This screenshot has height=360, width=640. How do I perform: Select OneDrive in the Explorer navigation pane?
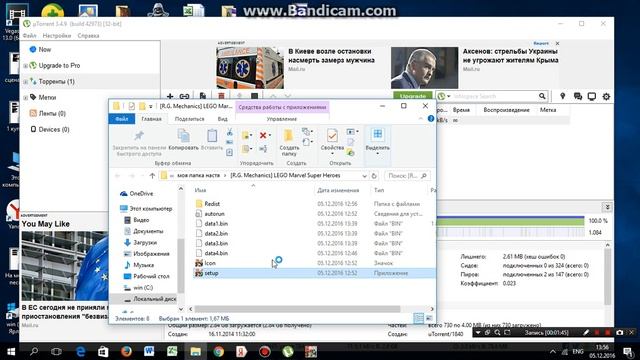pyautogui.click(x=141, y=193)
